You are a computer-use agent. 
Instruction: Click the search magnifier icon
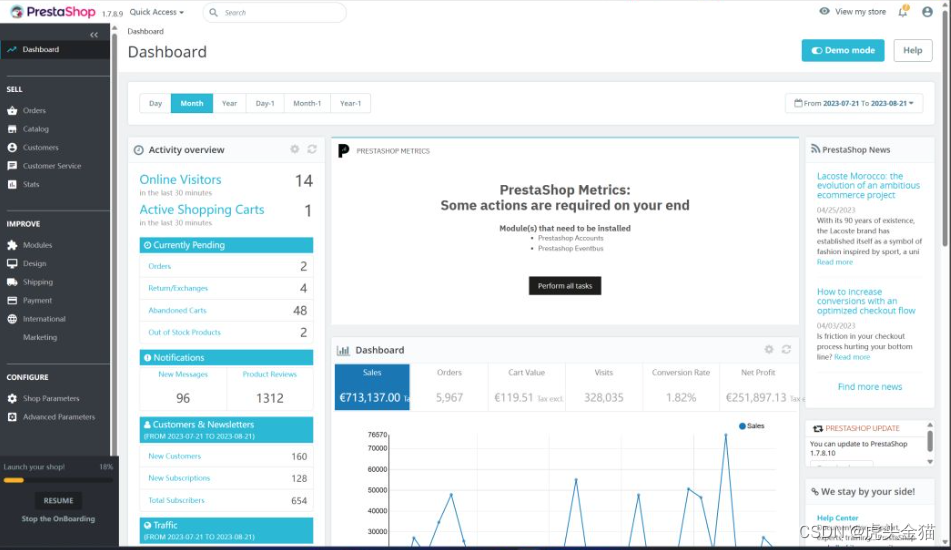click(x=213, y=12)
